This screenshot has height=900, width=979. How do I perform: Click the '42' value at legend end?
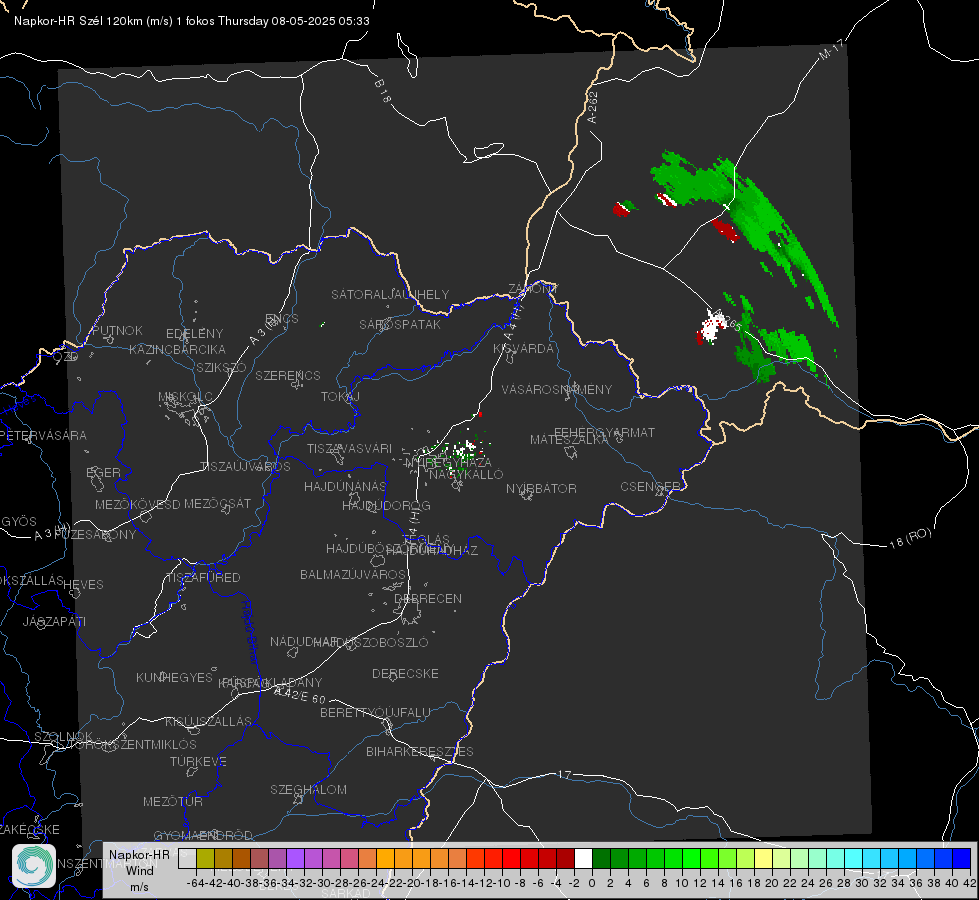click(969, 883)
